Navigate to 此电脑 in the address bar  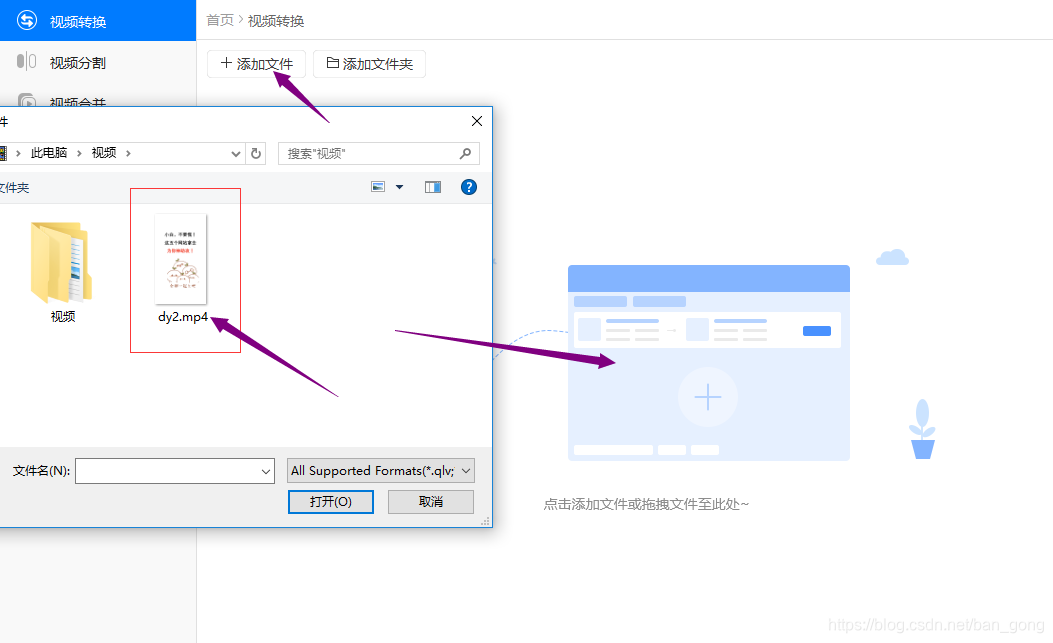50,153
